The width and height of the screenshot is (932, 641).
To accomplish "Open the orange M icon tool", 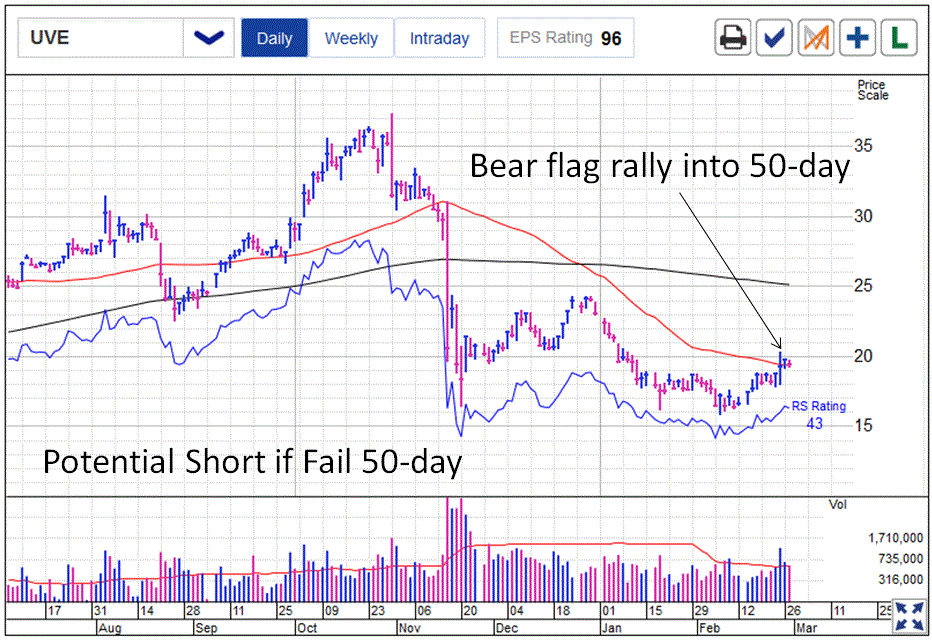I will [816, 37].
